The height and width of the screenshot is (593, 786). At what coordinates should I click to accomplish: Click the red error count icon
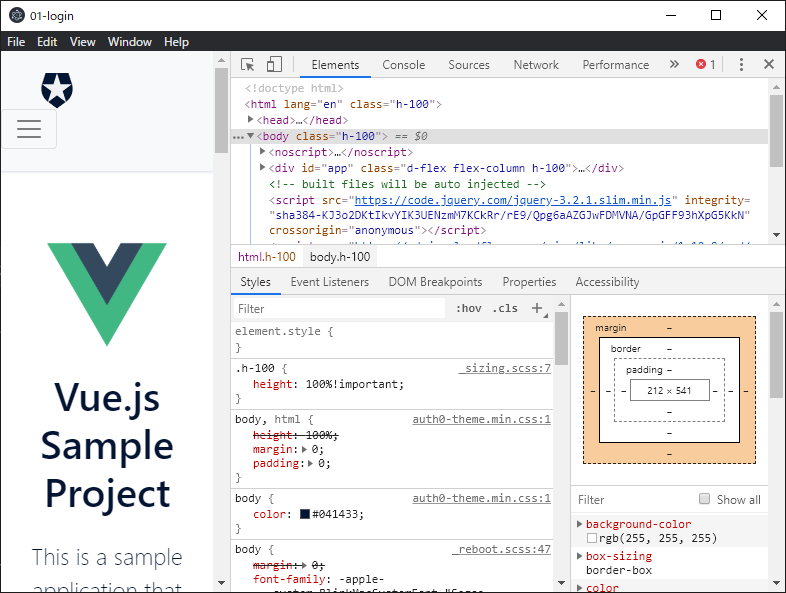pos(701,64)
